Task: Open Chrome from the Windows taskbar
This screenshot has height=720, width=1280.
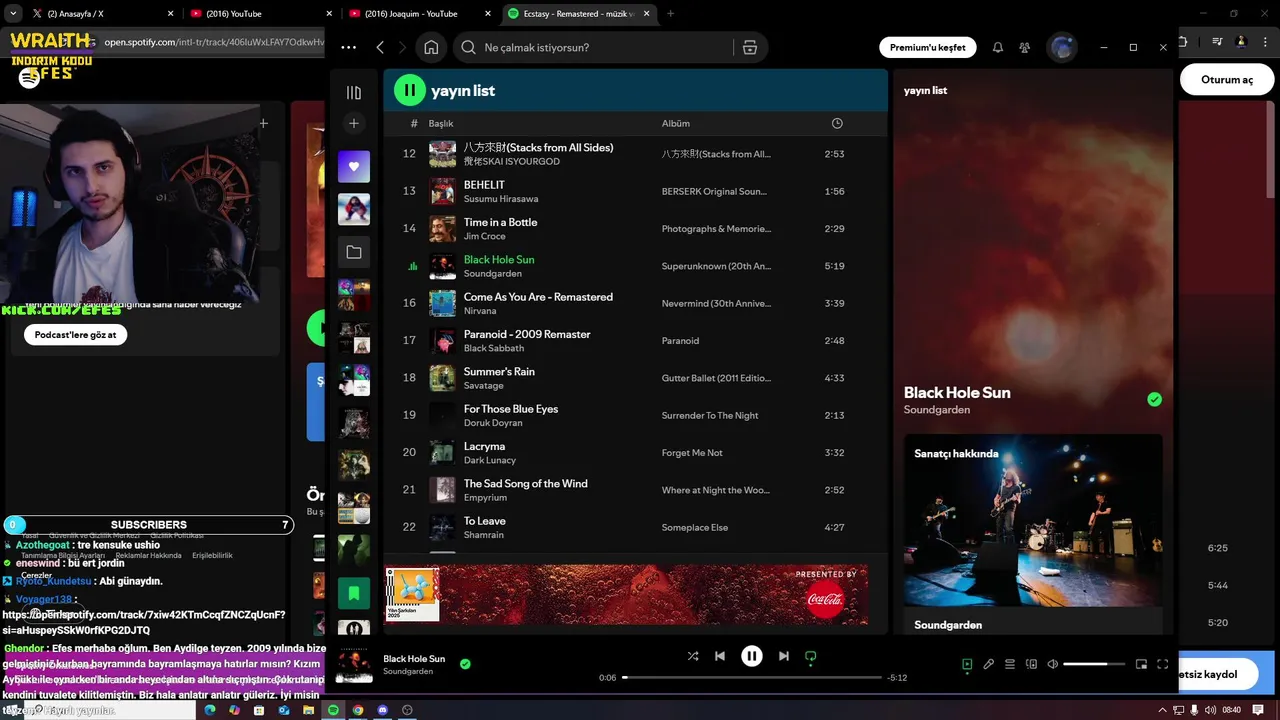Action: [x=358, y=710]
